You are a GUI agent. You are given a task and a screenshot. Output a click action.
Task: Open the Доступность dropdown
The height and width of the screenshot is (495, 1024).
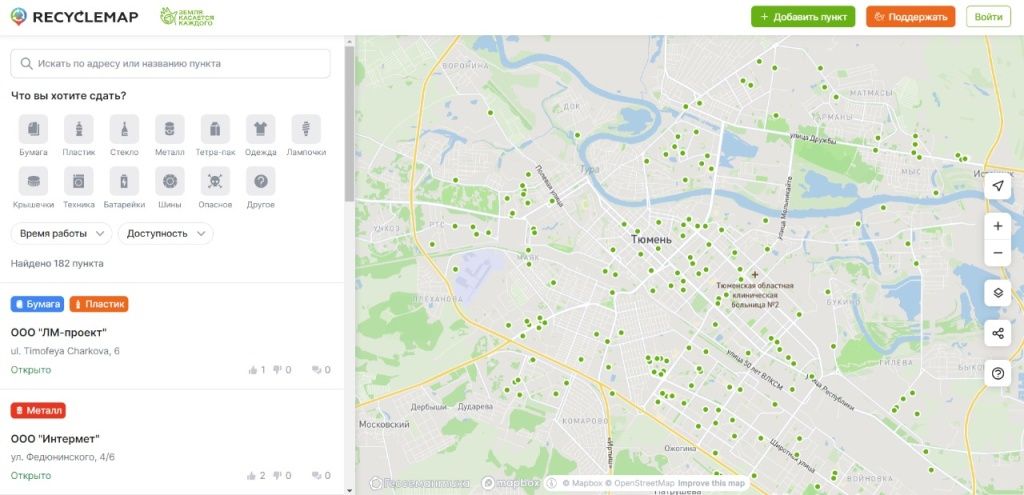click(165, 233)
